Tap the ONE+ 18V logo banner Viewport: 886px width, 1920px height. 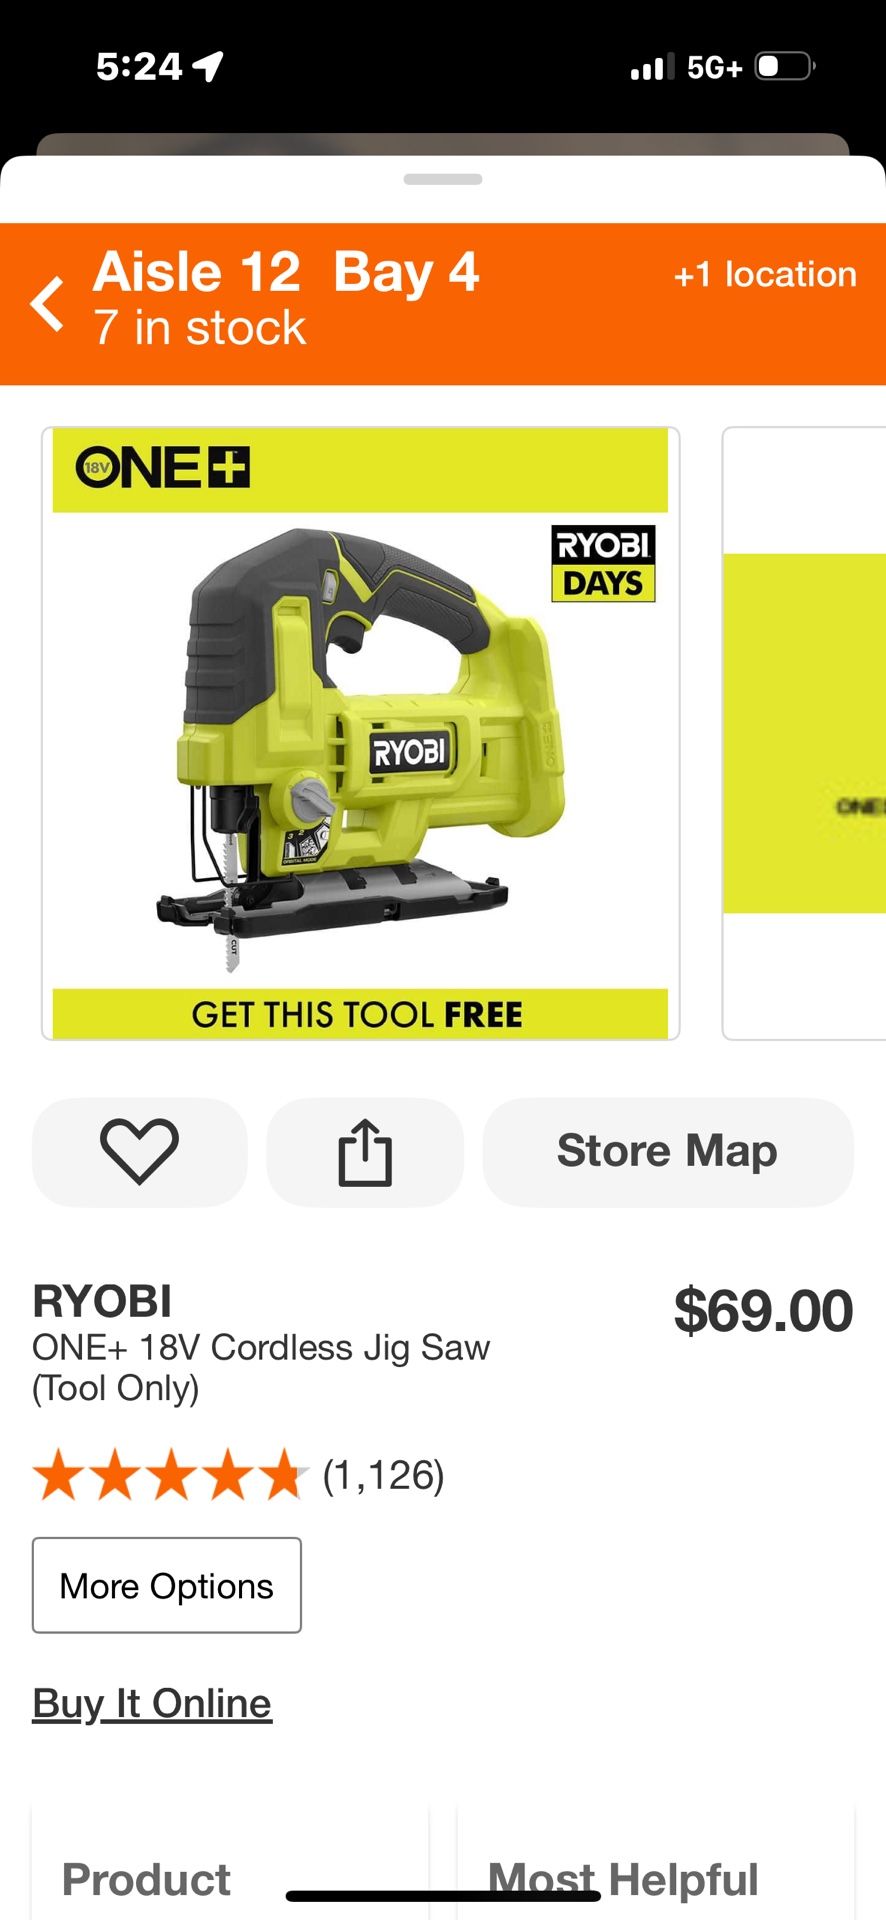click(360, 470)
